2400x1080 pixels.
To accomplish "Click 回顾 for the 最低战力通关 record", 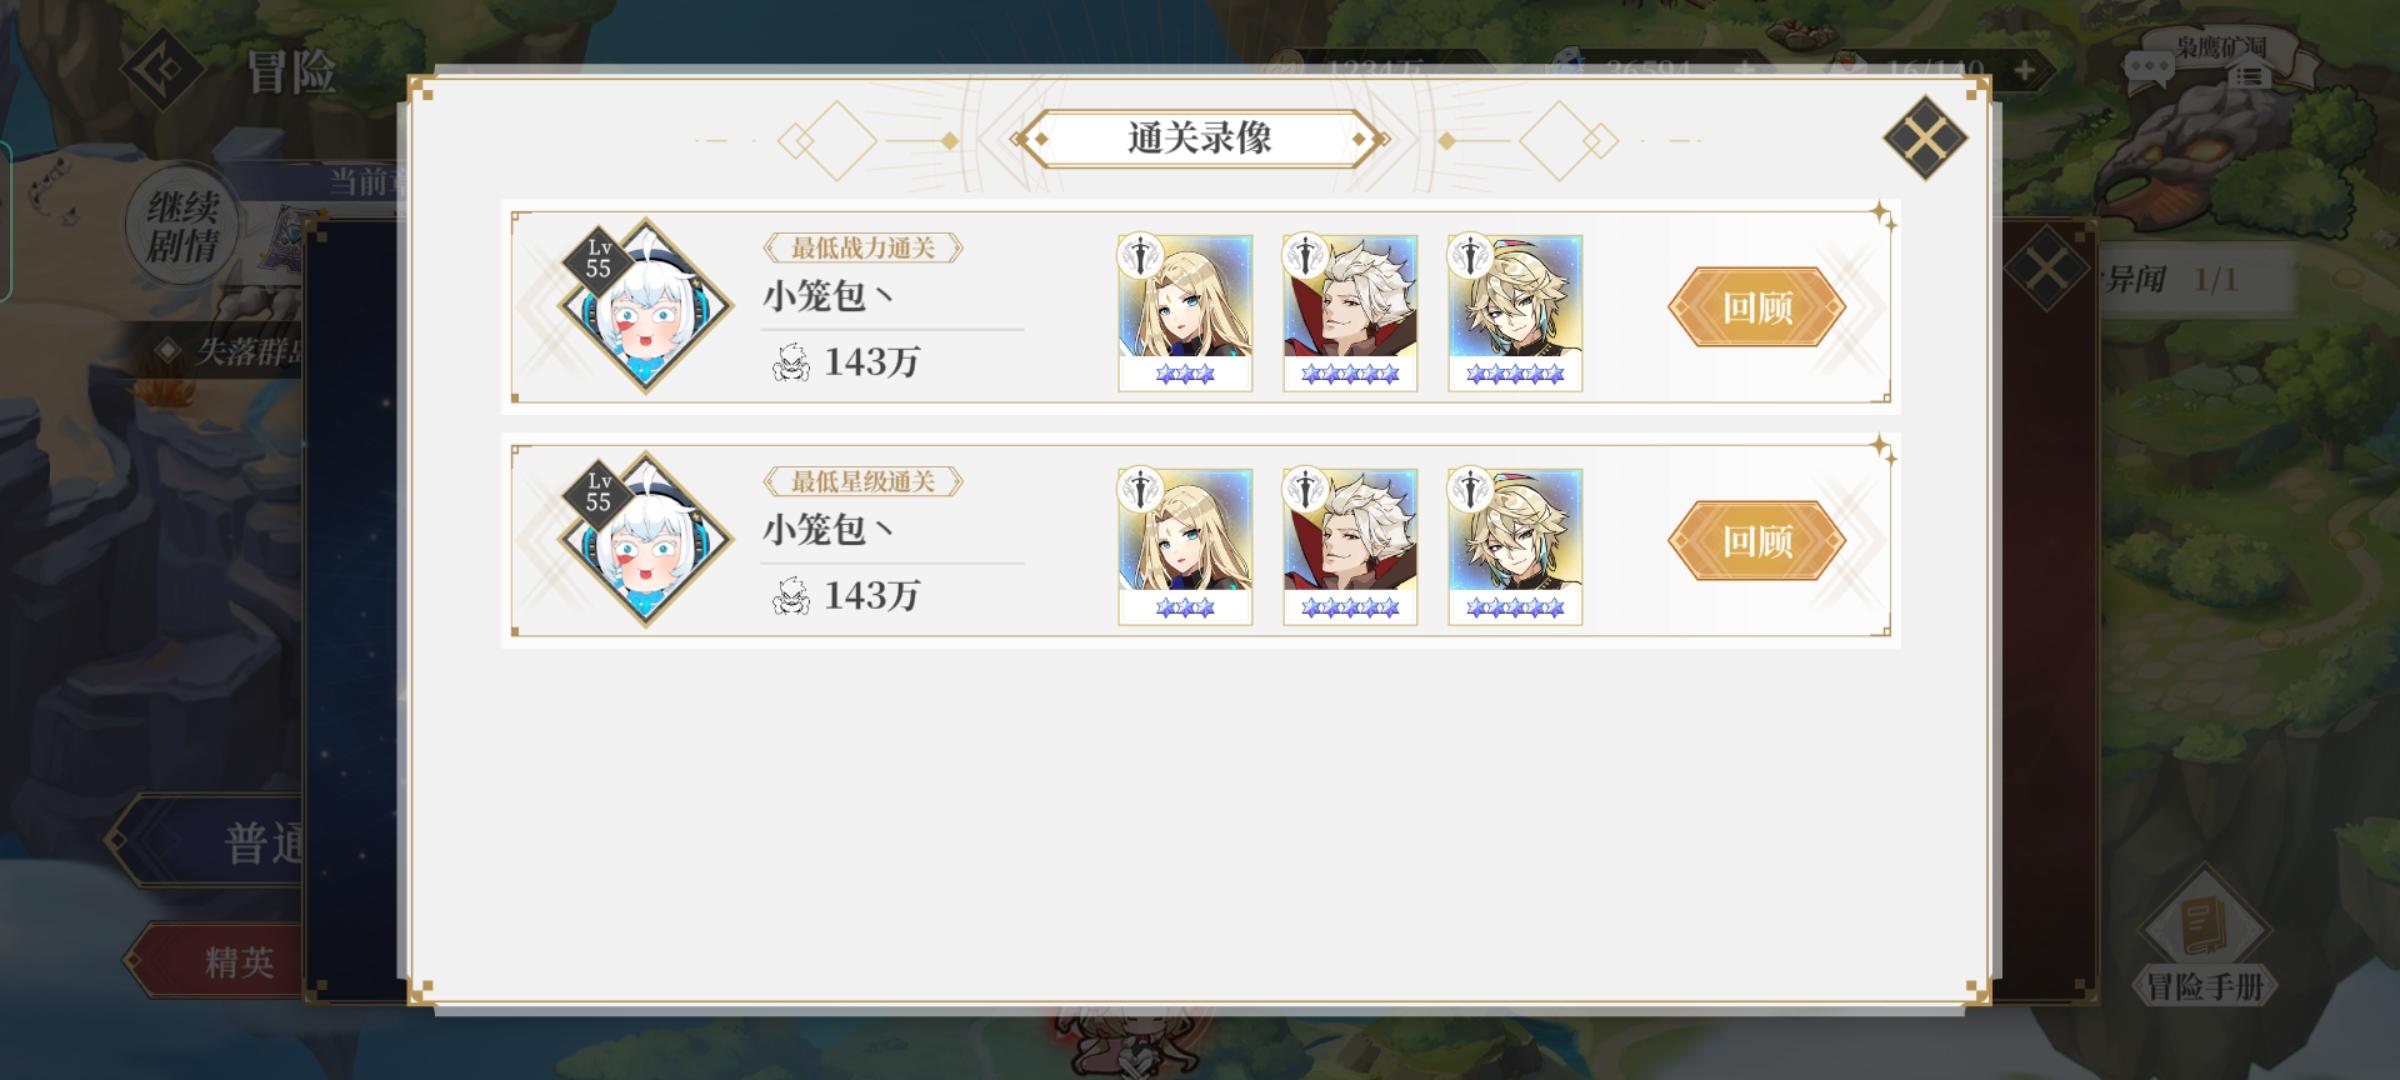I will (1757, 307).
